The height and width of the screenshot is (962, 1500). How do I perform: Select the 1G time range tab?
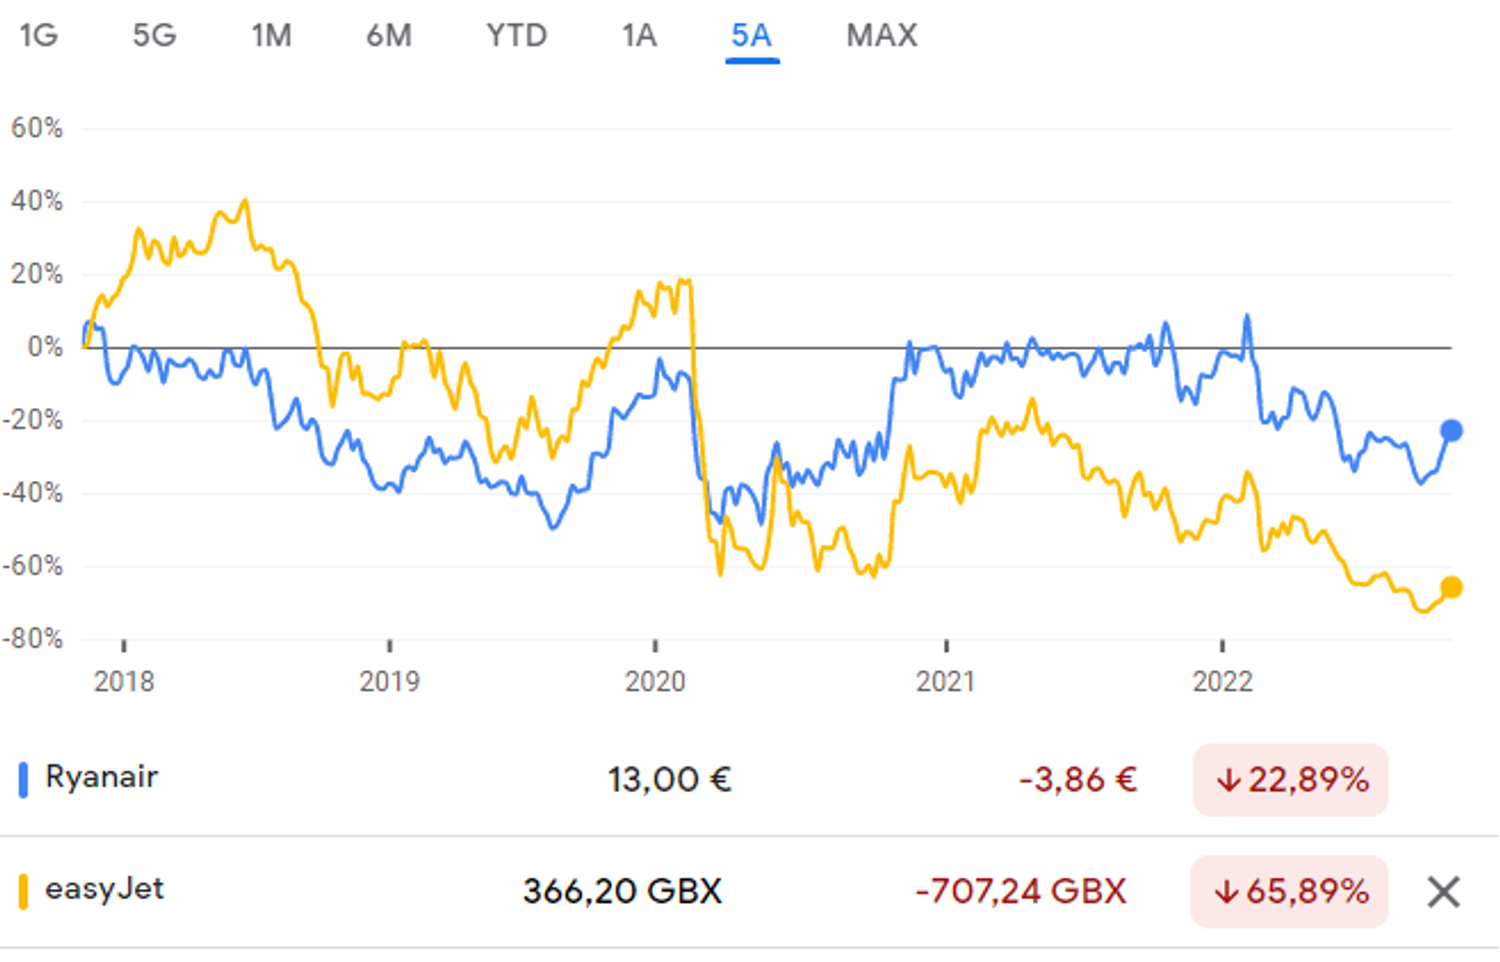[39, 36]
